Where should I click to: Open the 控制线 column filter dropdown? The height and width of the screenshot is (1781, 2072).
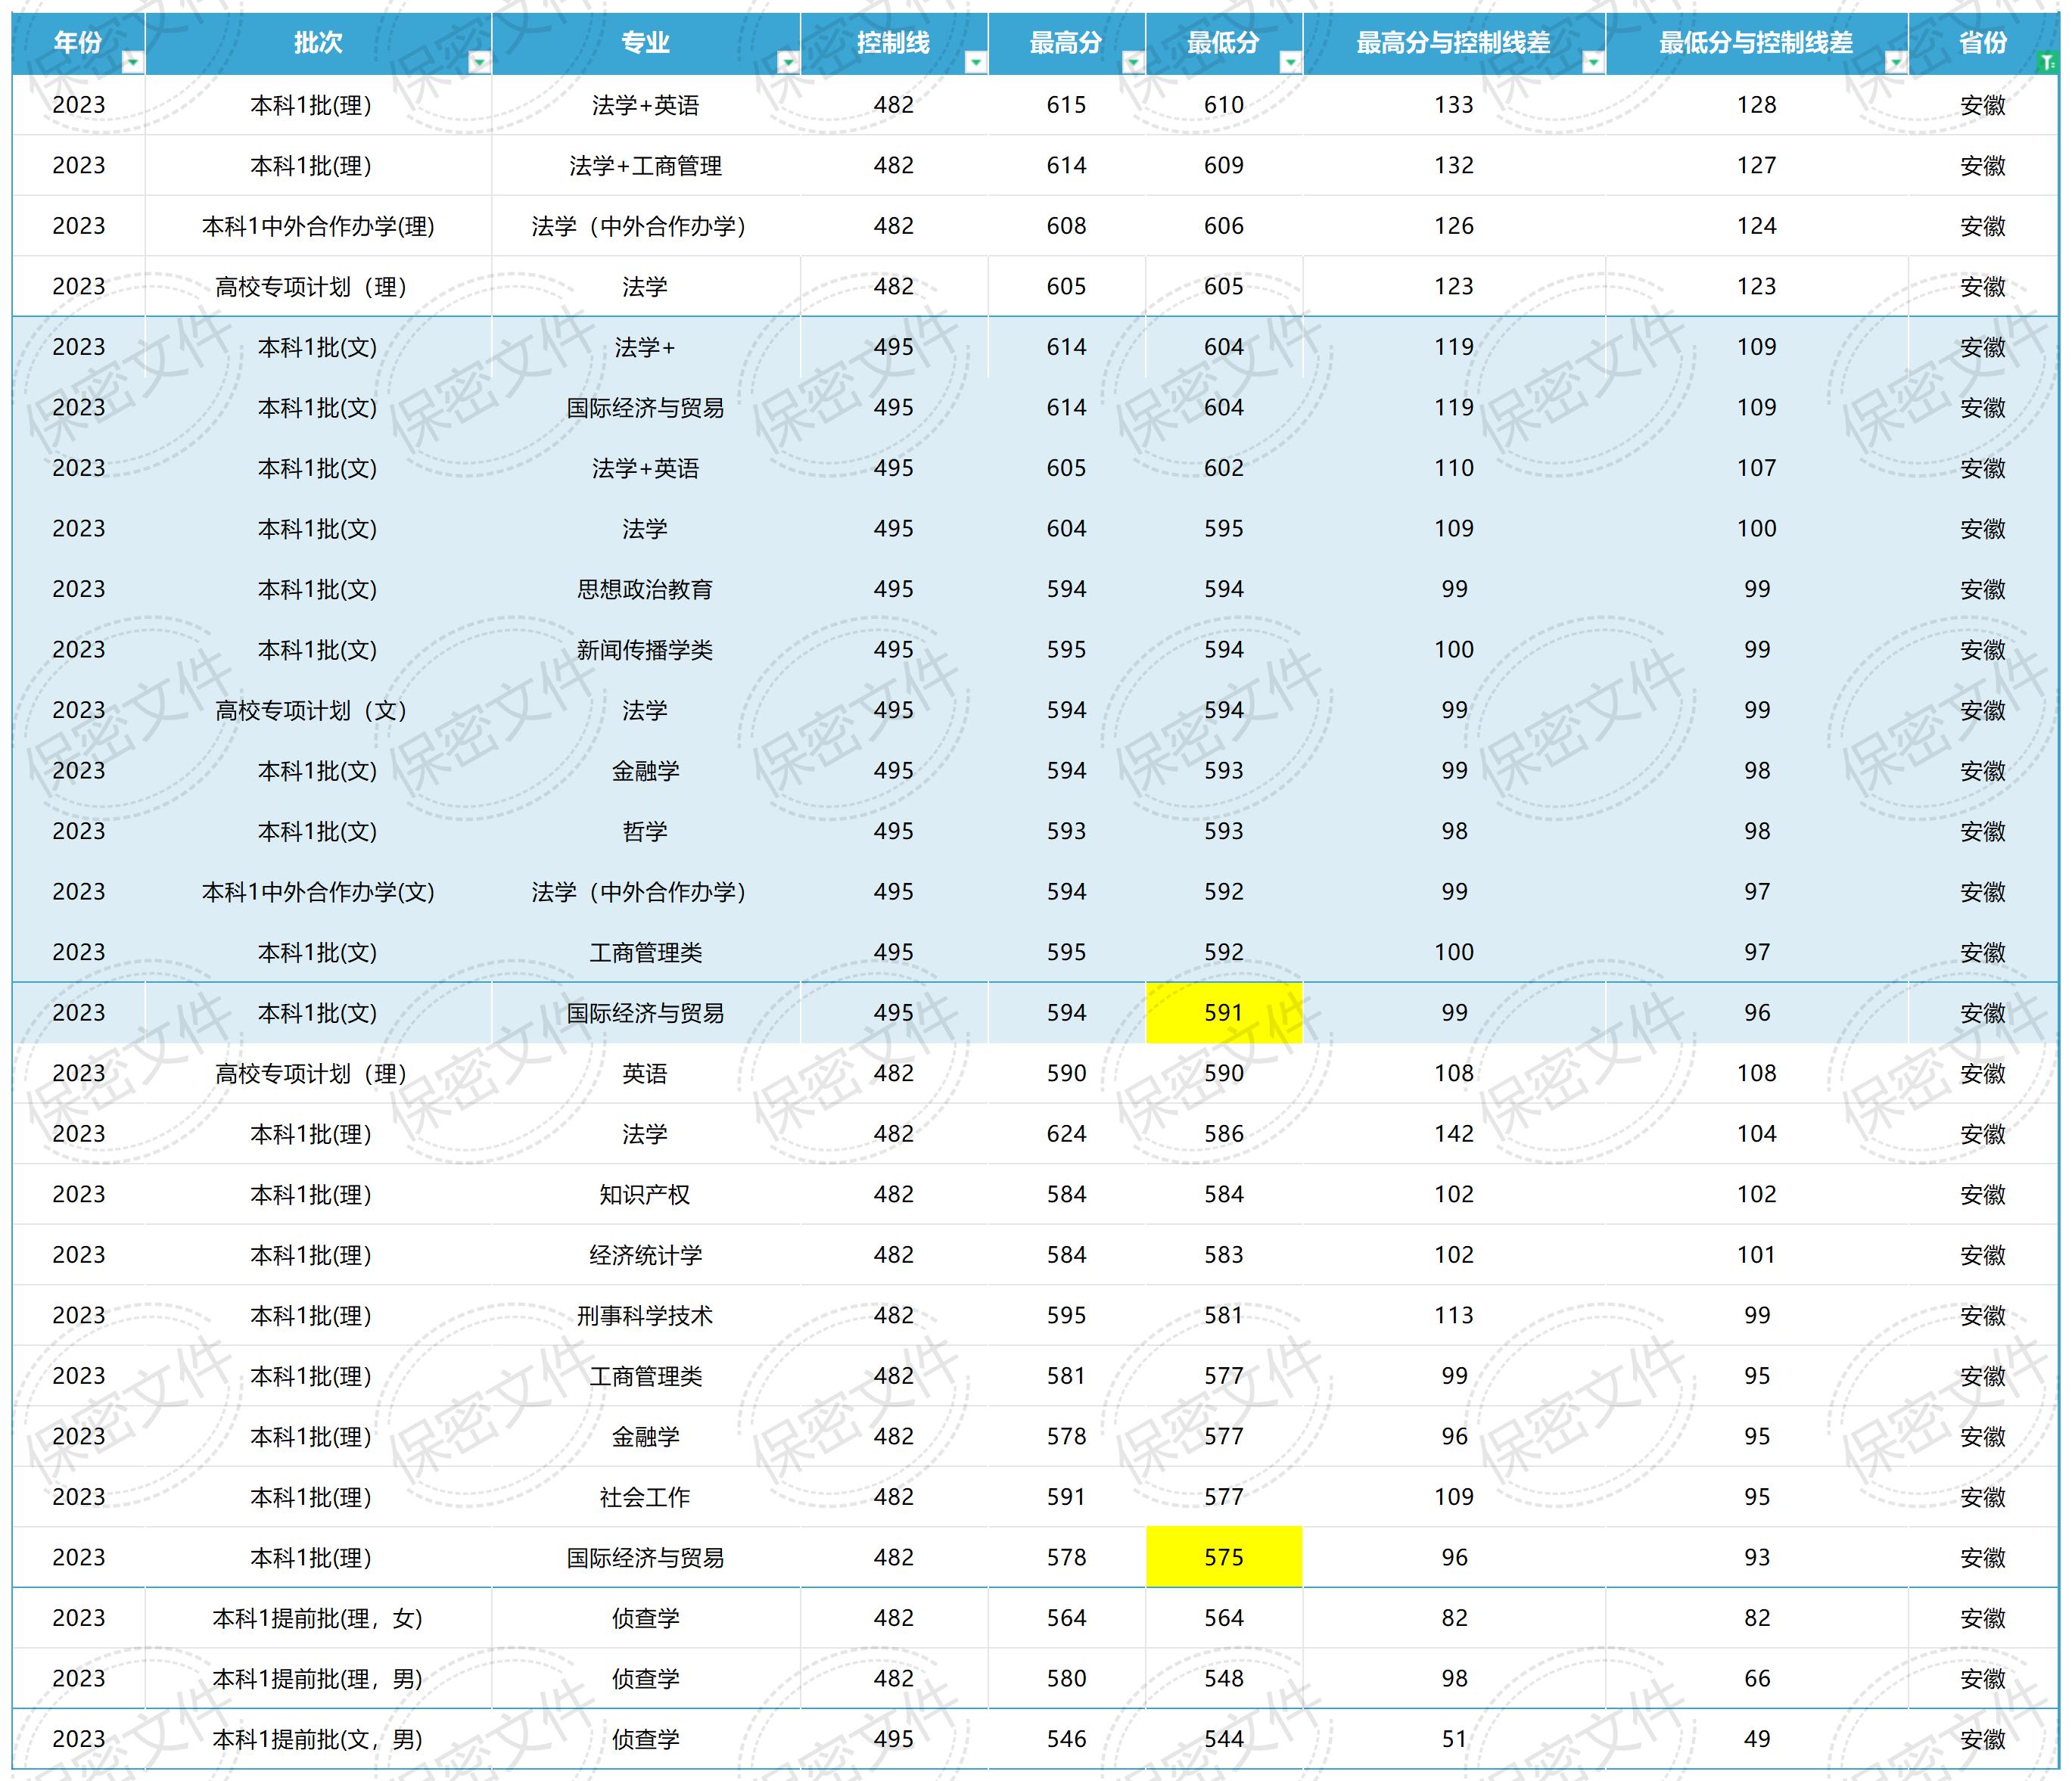(x=975, y=62)
